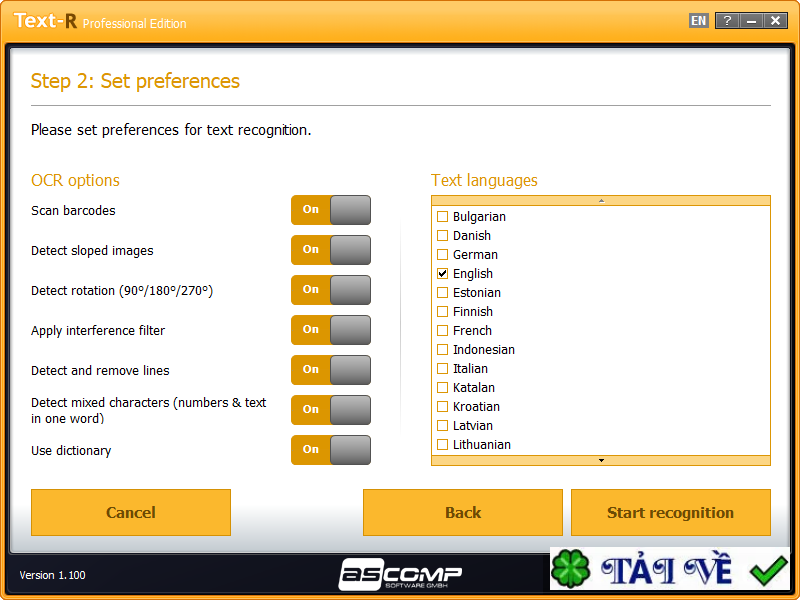This screenshot has width=800, height=600.
Task: Check the Lithuanian language checkbox
Action: click(x=442, y=444)
